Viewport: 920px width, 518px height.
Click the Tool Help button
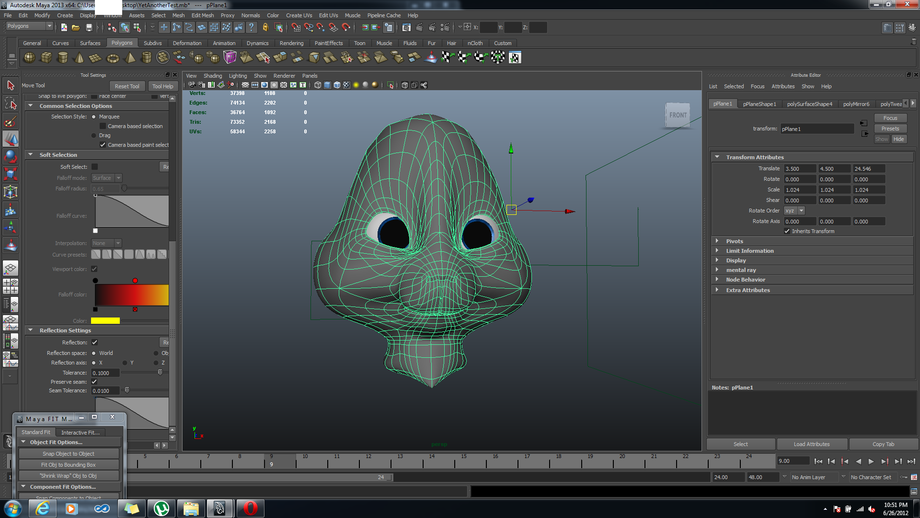(x=163, y=86)
